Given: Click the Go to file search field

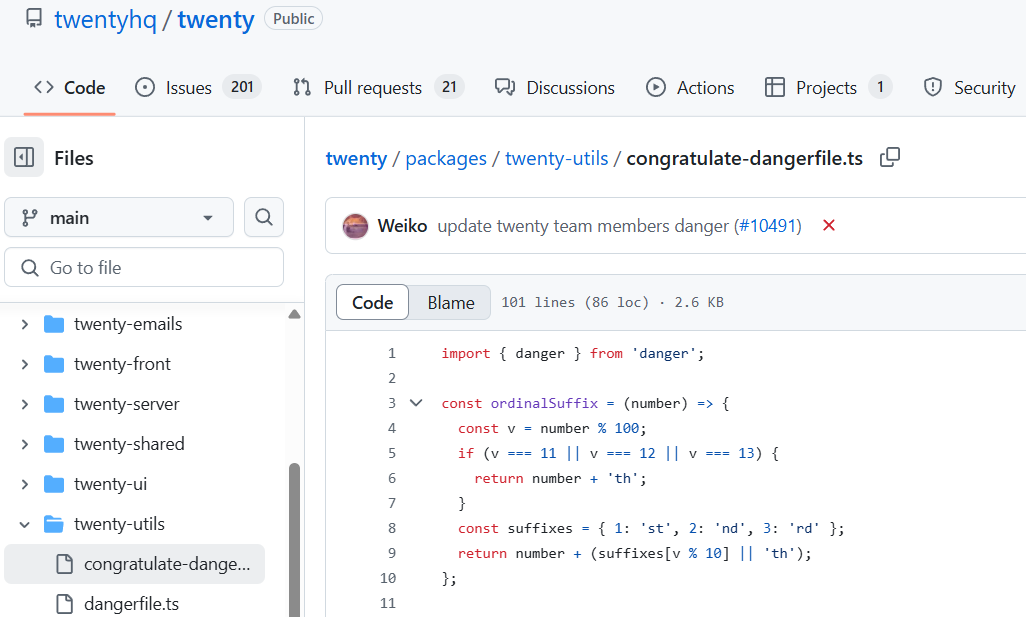Looking at the screenshot, I should coord(144,267).
